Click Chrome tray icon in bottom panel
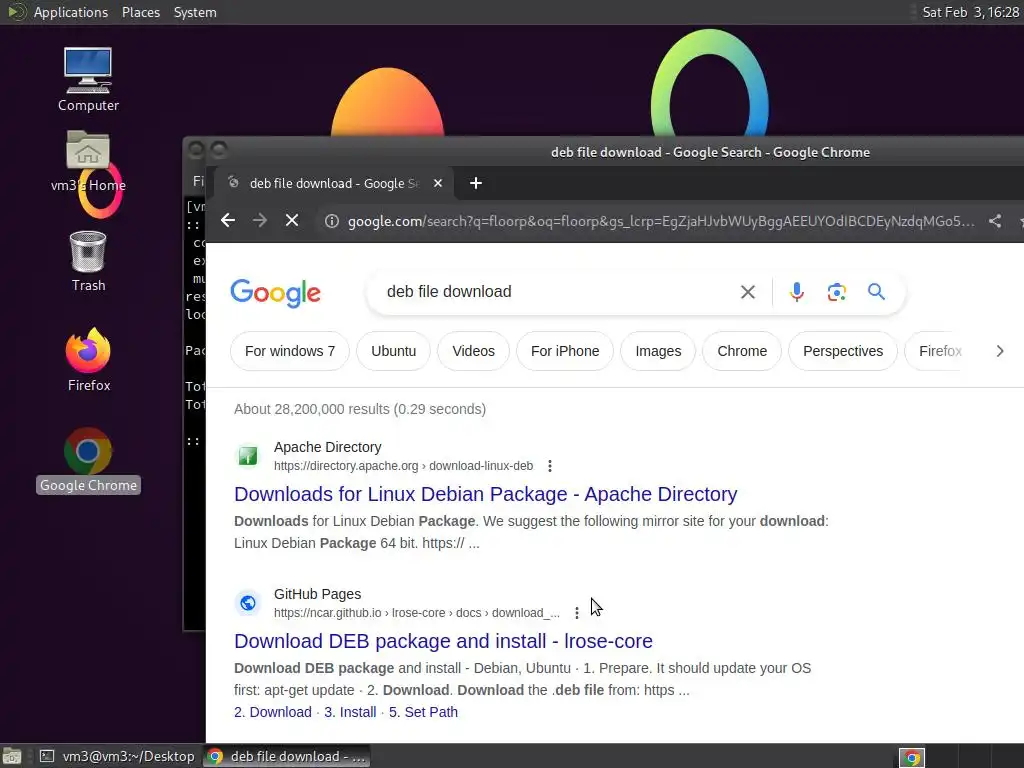Viewport: 1024px width, 768px height. tap(912, 758)
